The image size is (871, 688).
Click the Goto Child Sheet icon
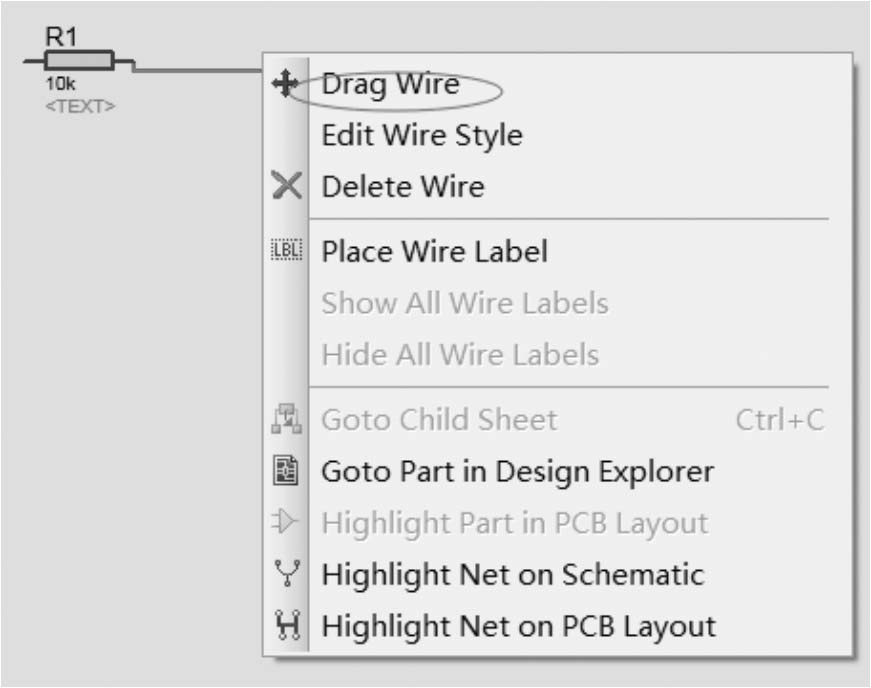(x=287, y=421)
